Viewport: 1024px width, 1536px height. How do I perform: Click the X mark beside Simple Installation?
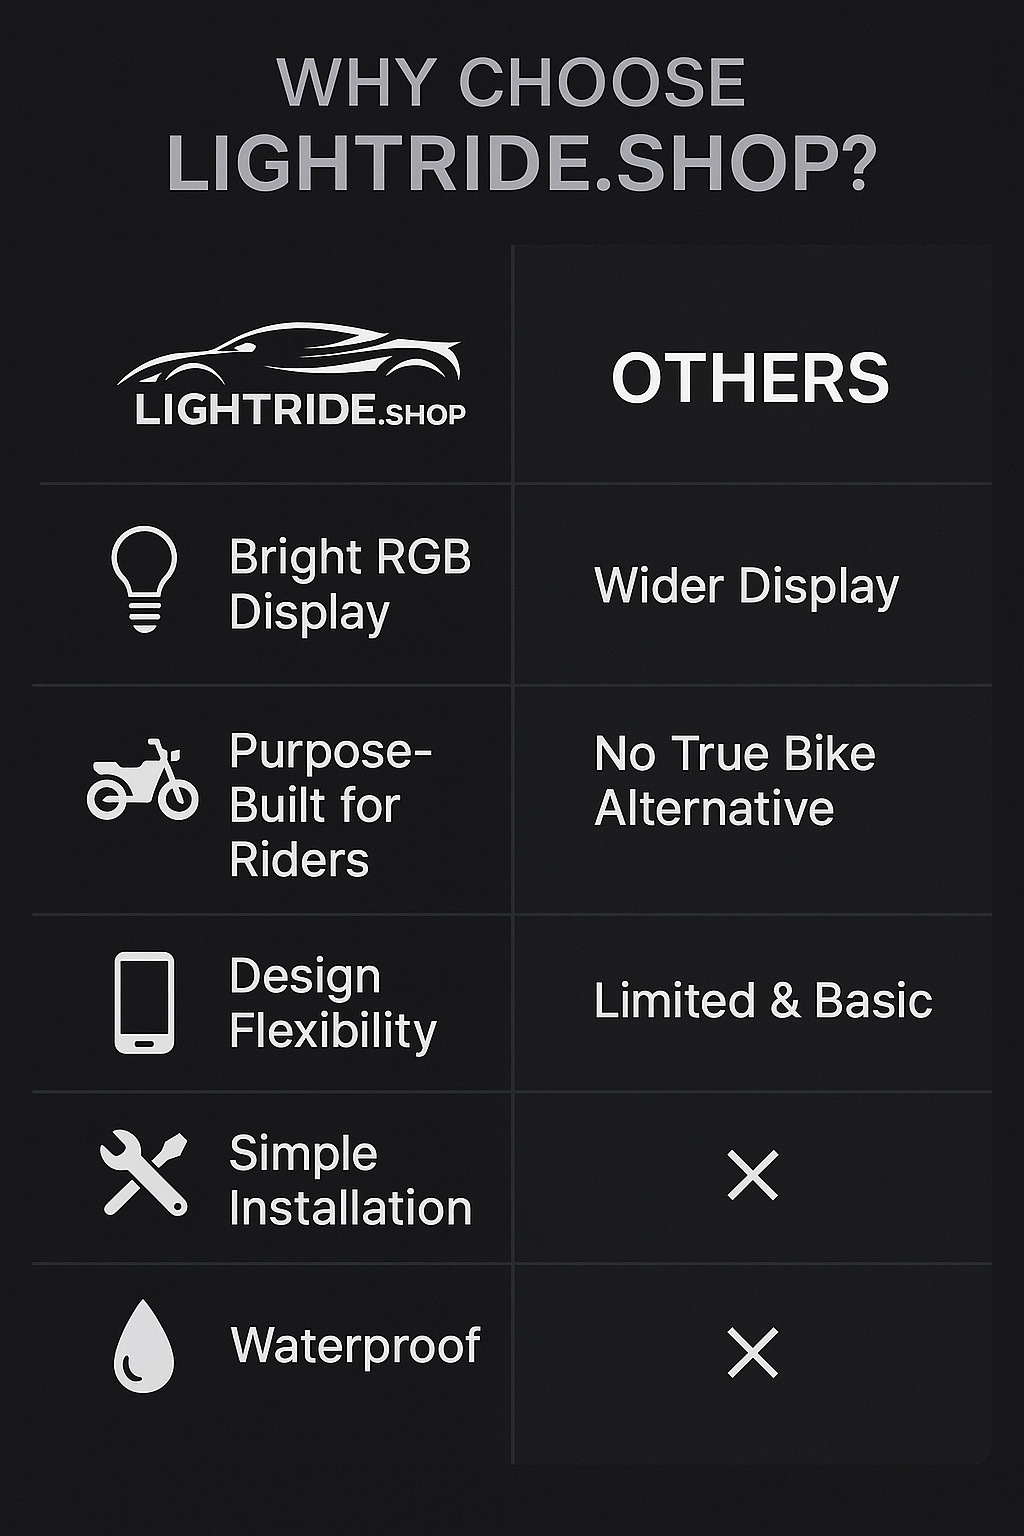pos(753,1175)
